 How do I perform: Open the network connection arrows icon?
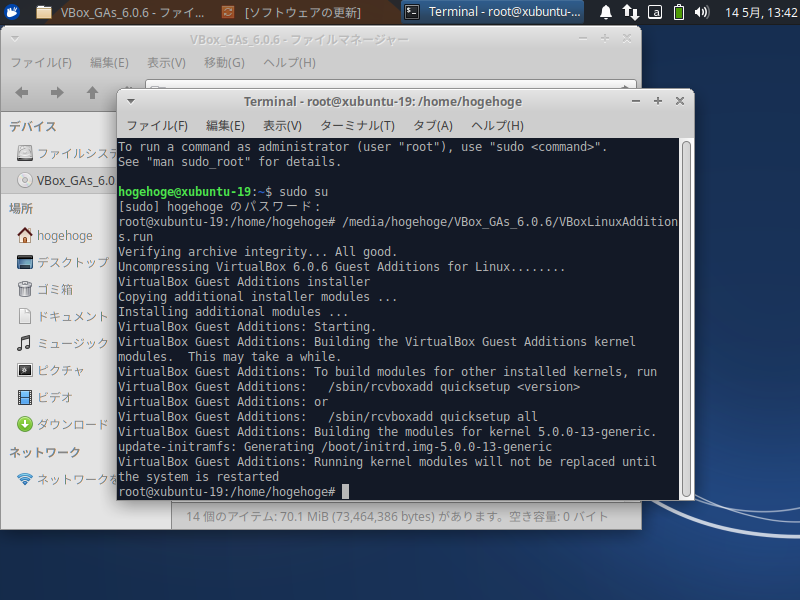coord(630,12)
